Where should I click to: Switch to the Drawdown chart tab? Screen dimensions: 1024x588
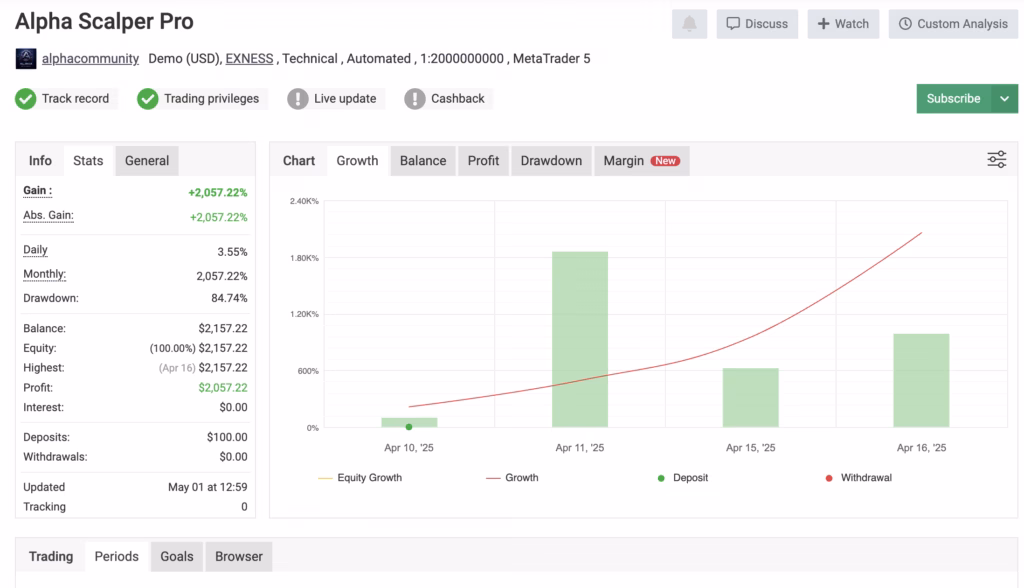551,161
